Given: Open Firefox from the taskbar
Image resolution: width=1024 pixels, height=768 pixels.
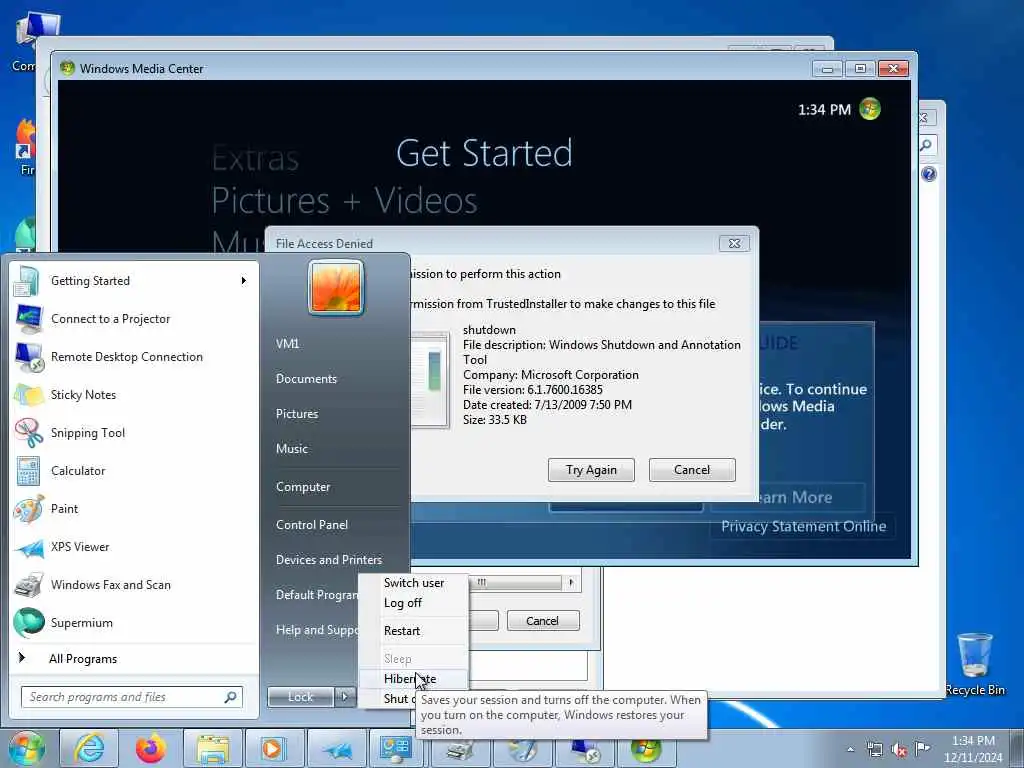Looking at the screenshot, I should [x=151, y=748].
